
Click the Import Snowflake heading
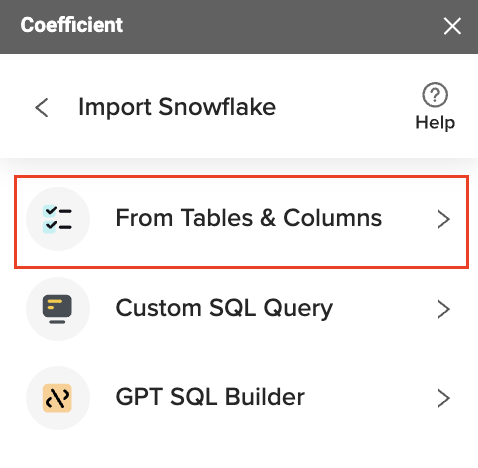[177, 107]
